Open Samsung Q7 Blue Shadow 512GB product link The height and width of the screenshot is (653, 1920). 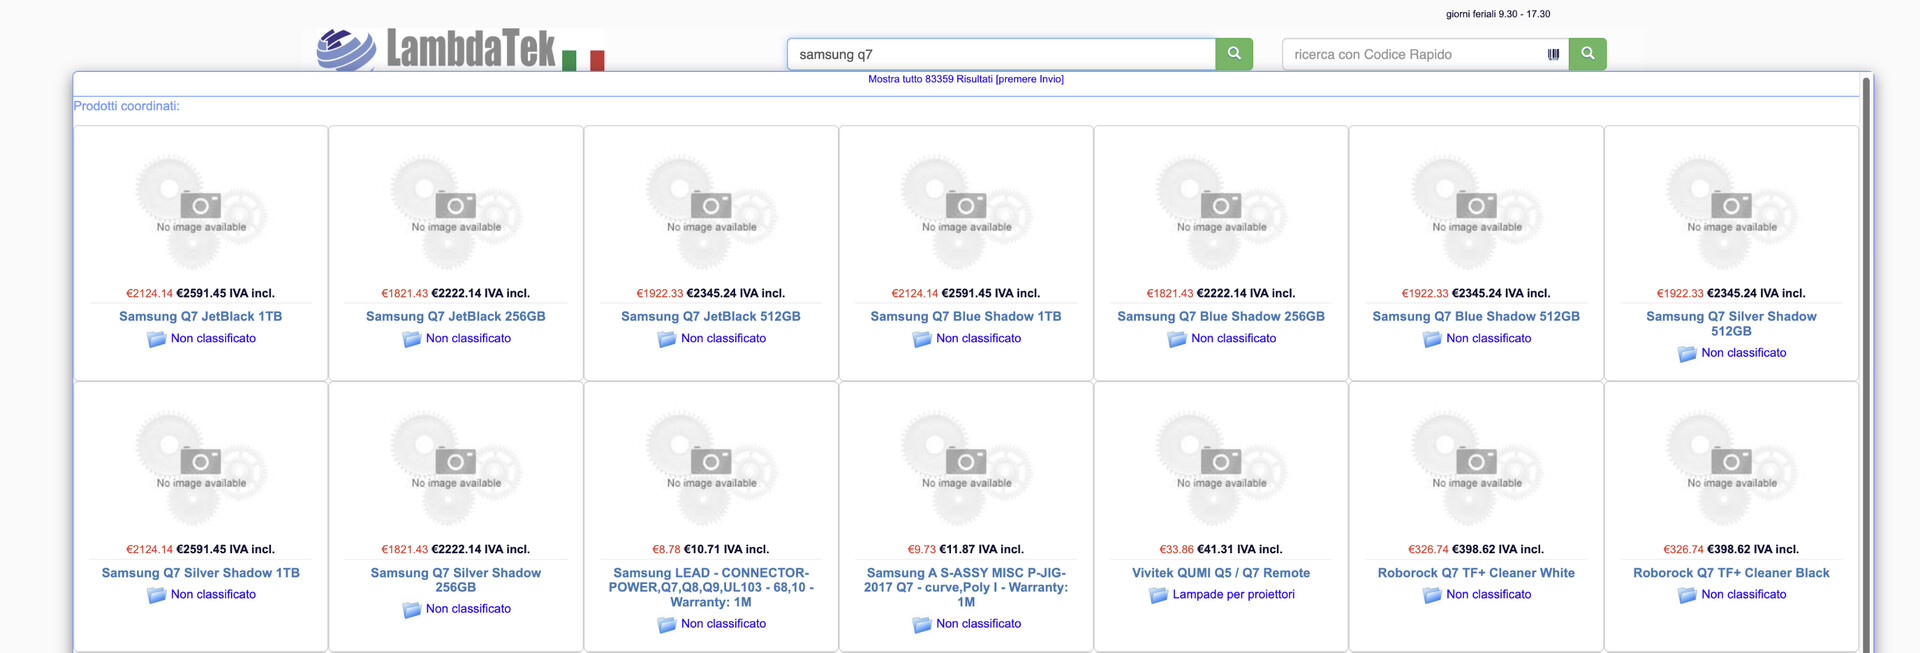(1476, 316)
